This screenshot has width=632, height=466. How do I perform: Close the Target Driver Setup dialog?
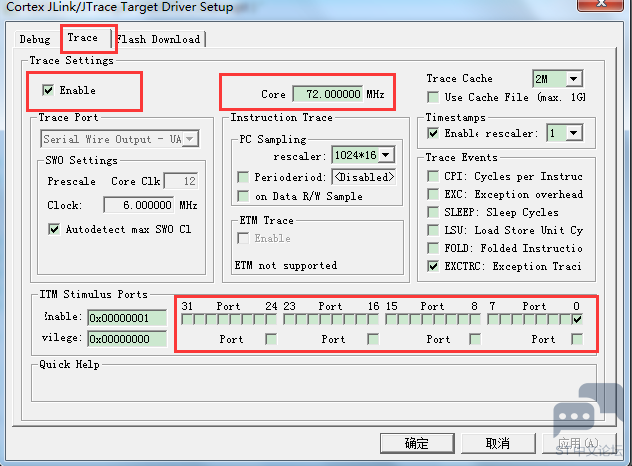click(601, 4)
